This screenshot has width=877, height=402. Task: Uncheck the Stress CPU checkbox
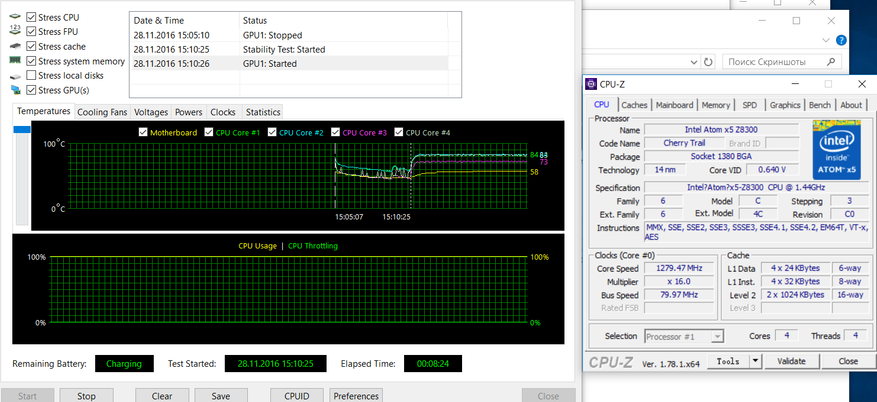pos(31,17)
